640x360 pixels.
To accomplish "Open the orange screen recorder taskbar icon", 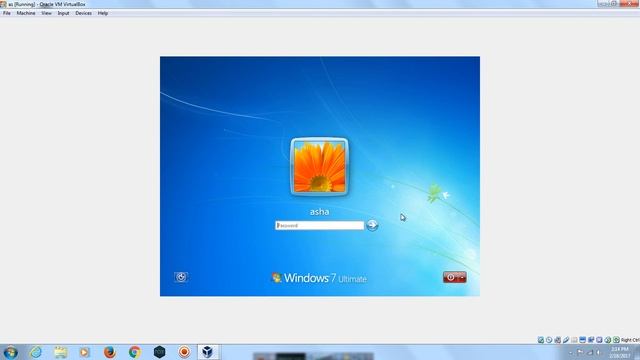I will tap(184, 352).
